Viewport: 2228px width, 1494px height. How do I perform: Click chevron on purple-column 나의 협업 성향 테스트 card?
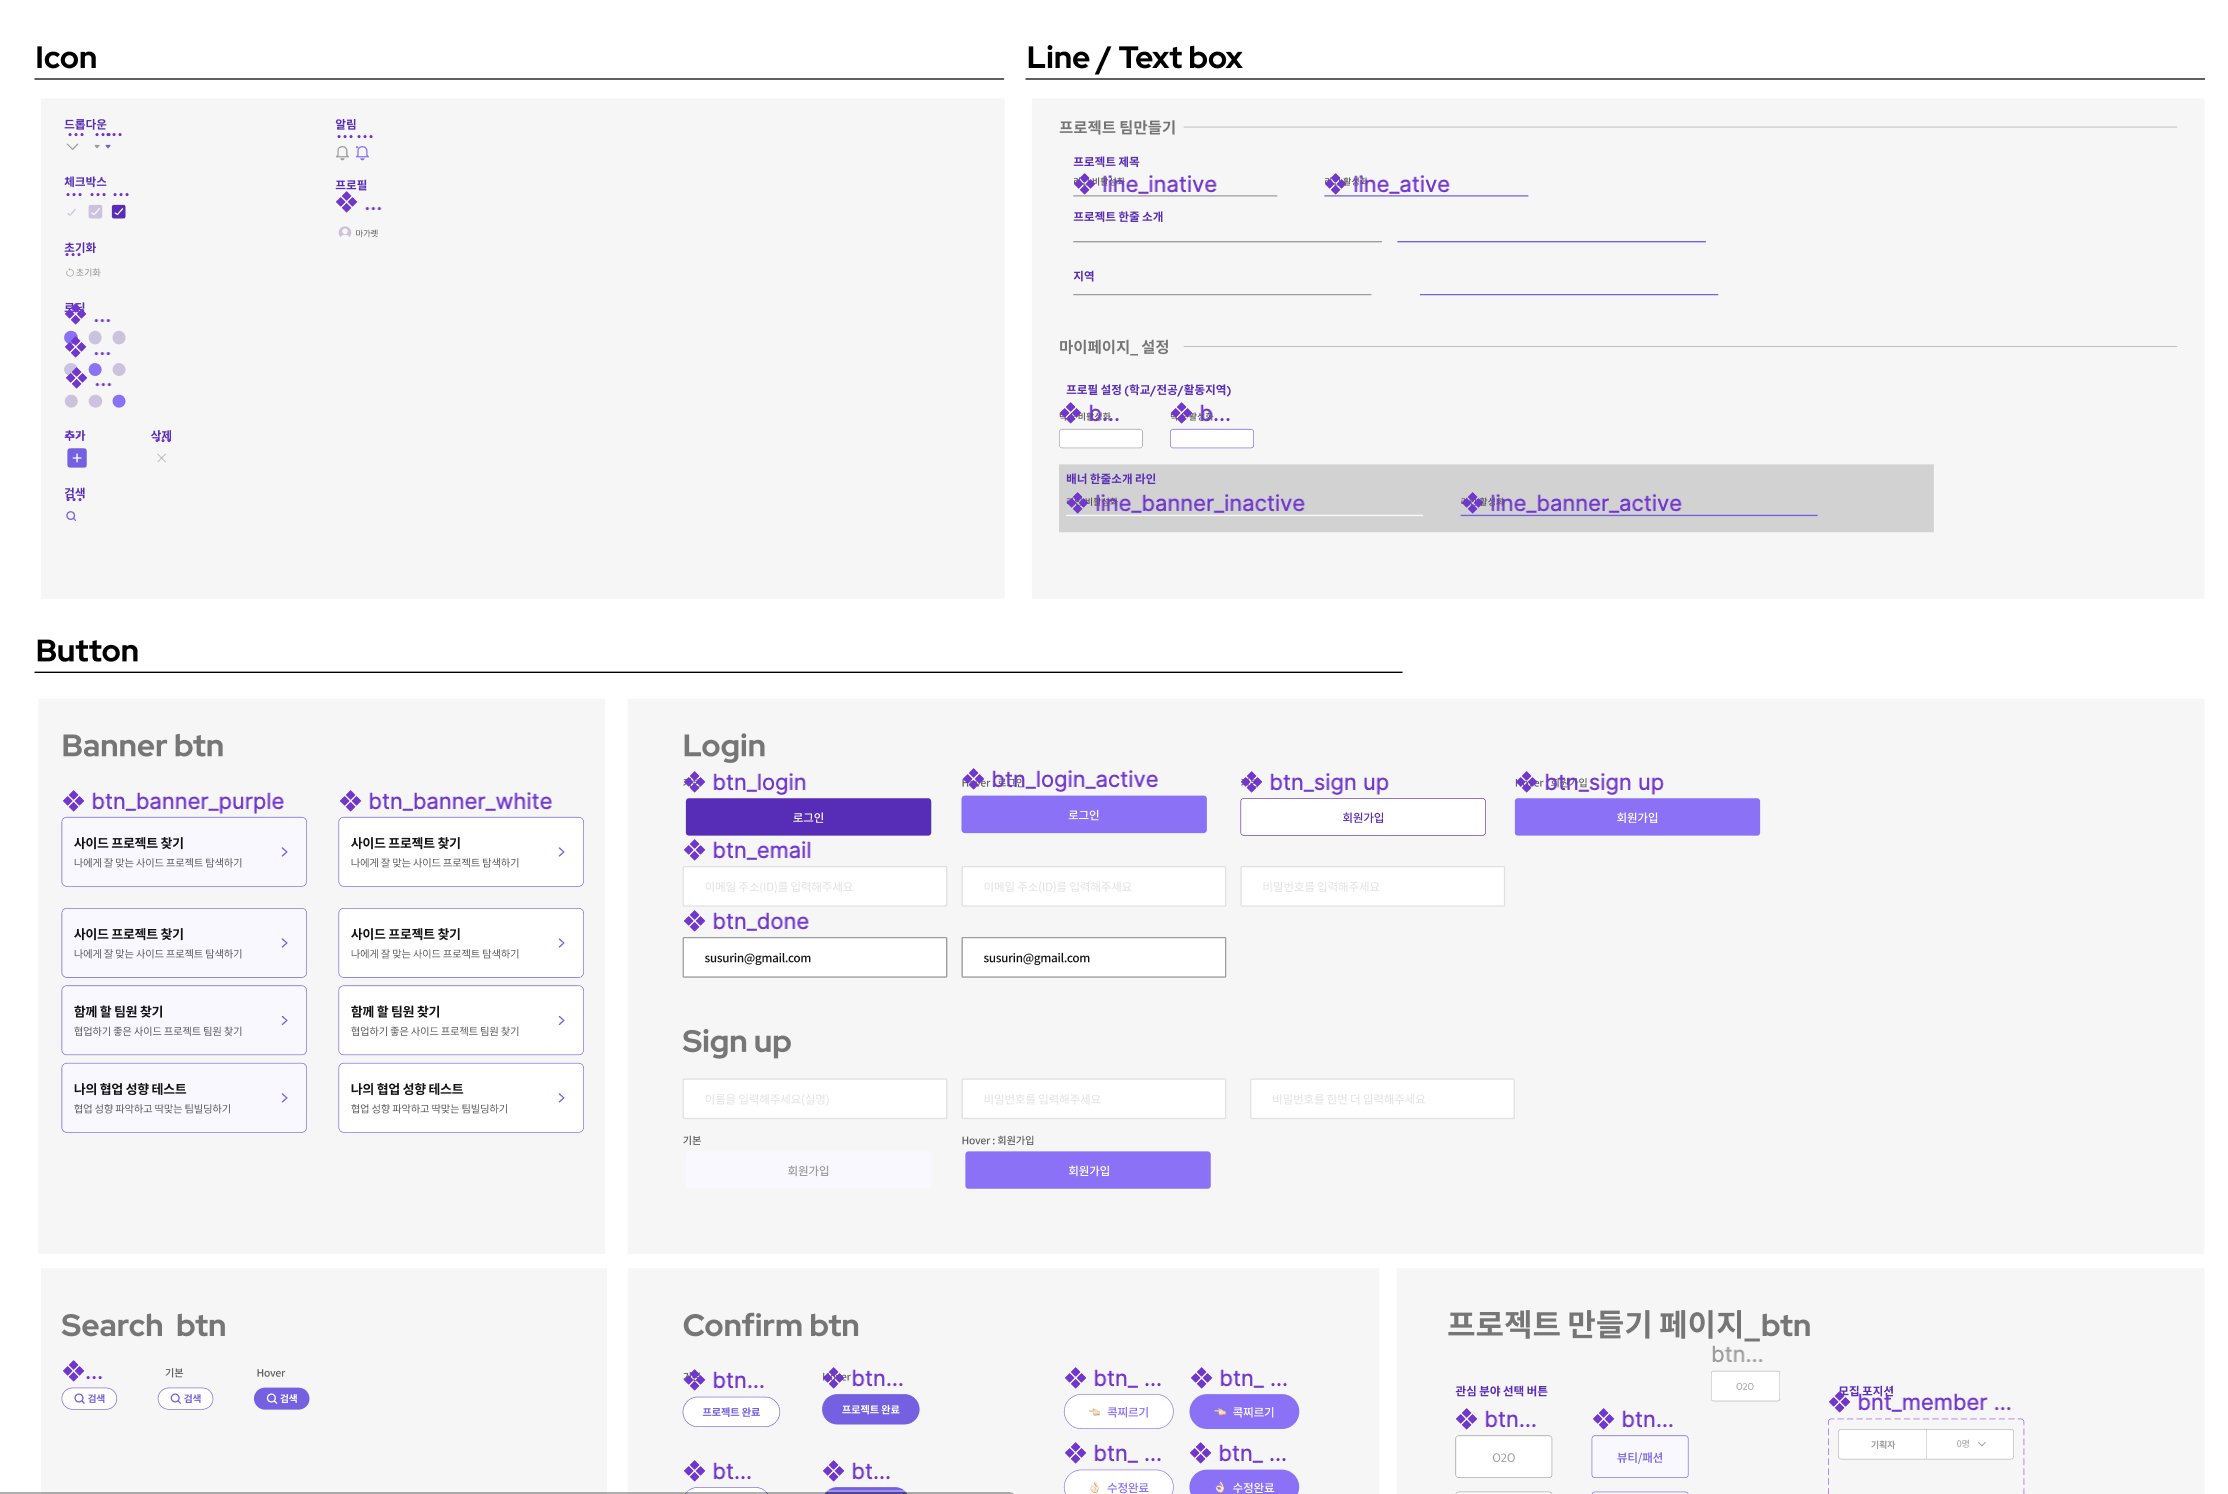point(284,1098)
